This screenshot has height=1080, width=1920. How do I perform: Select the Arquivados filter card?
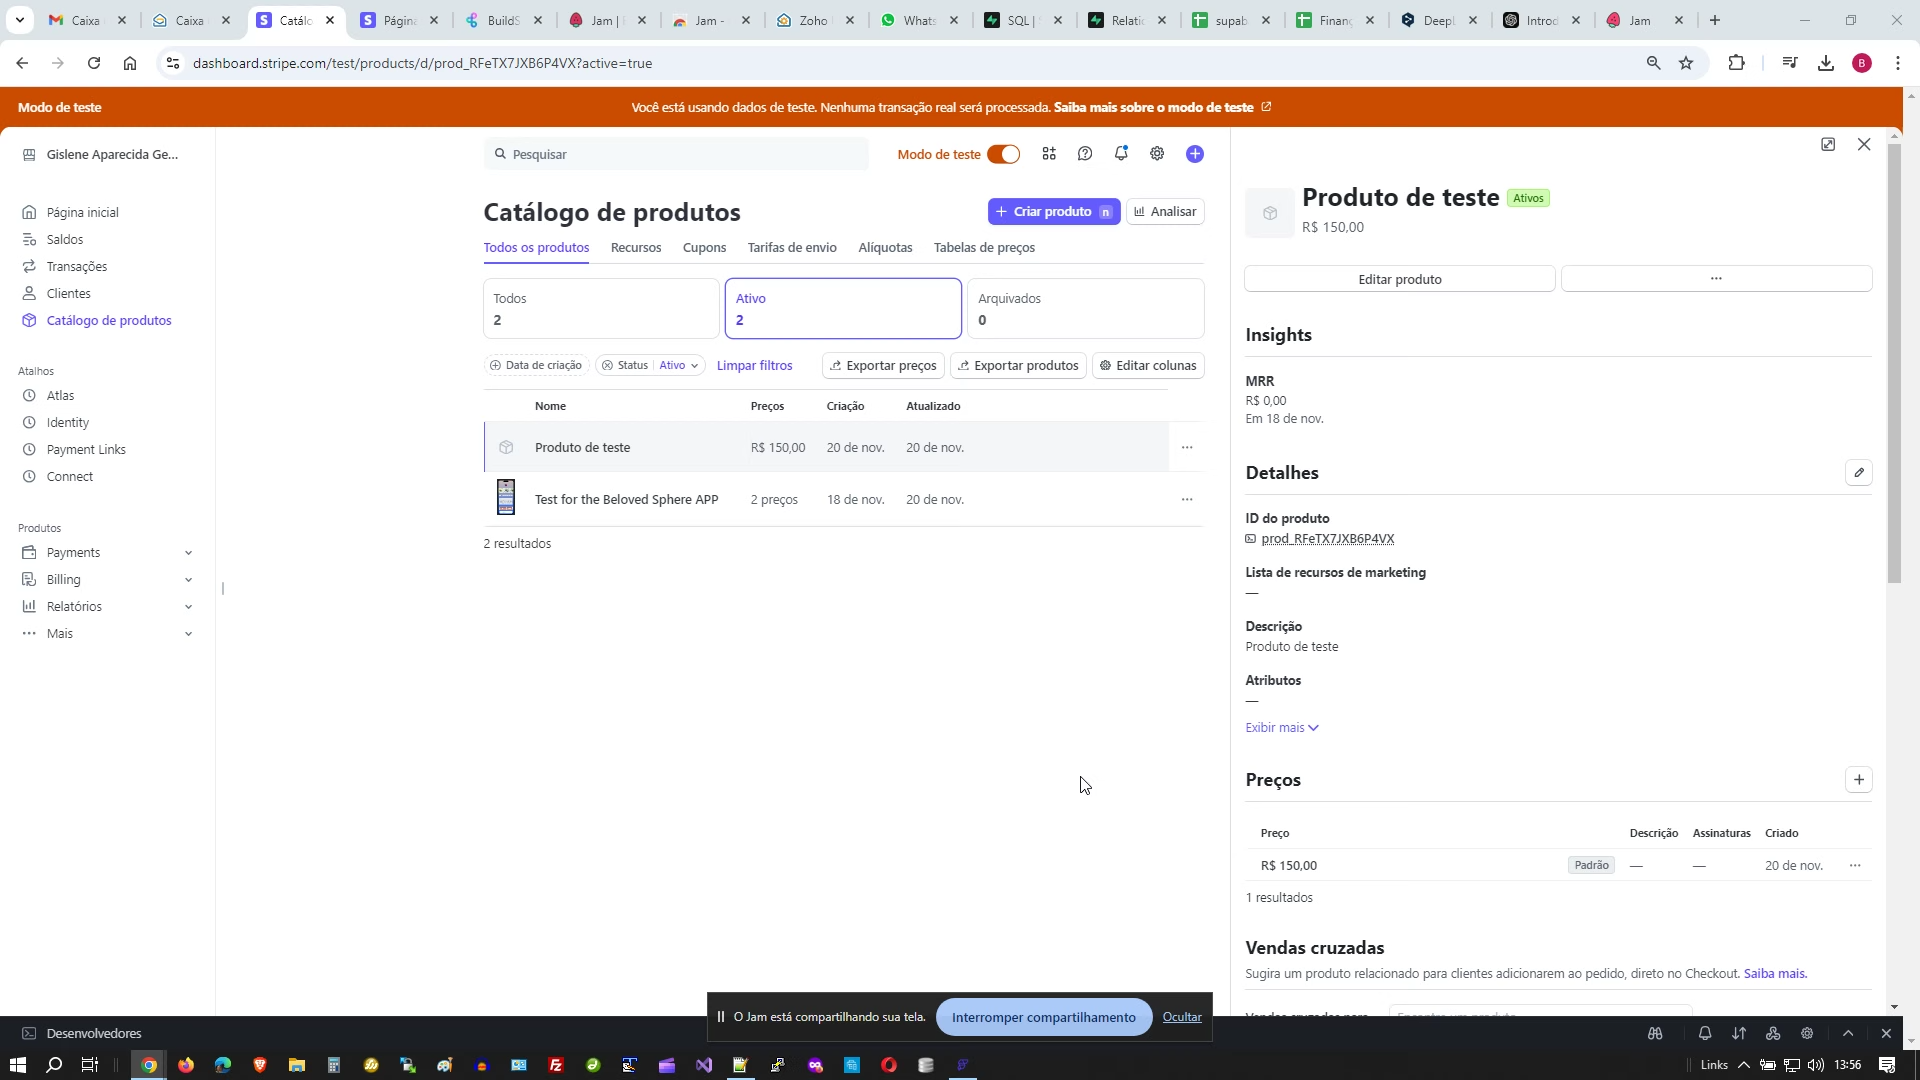[1085, 309]
